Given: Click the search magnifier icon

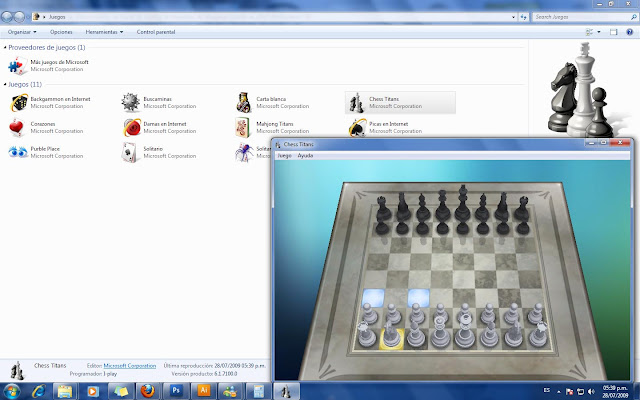Looking at the screenshot, I should 633,17.
